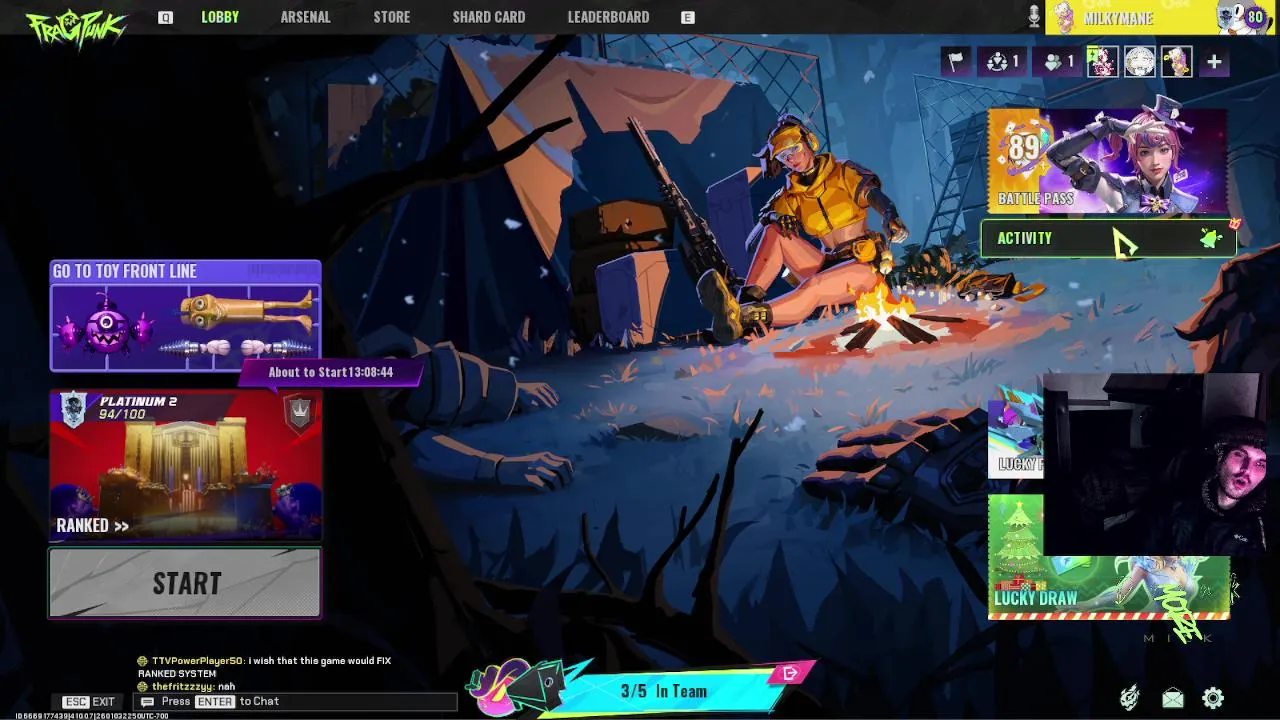Open the flaming skull icon at bottom right

click(x=1130, y=698)
